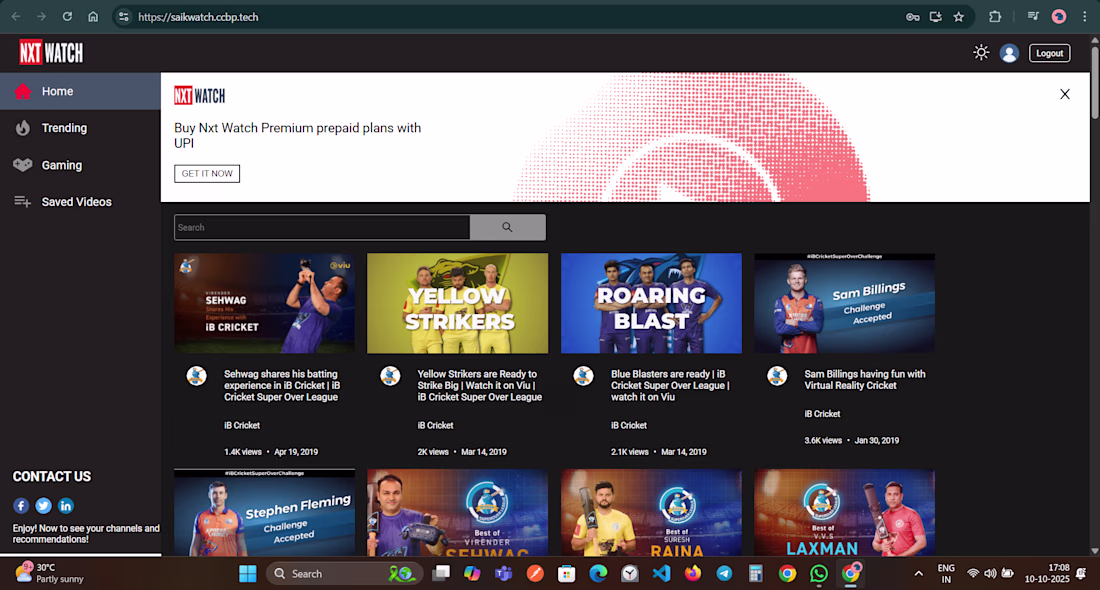Click title 'Yellow Strikers are Ready to Strike Big'
This screenshot has height=590, width=1100.
480,385
